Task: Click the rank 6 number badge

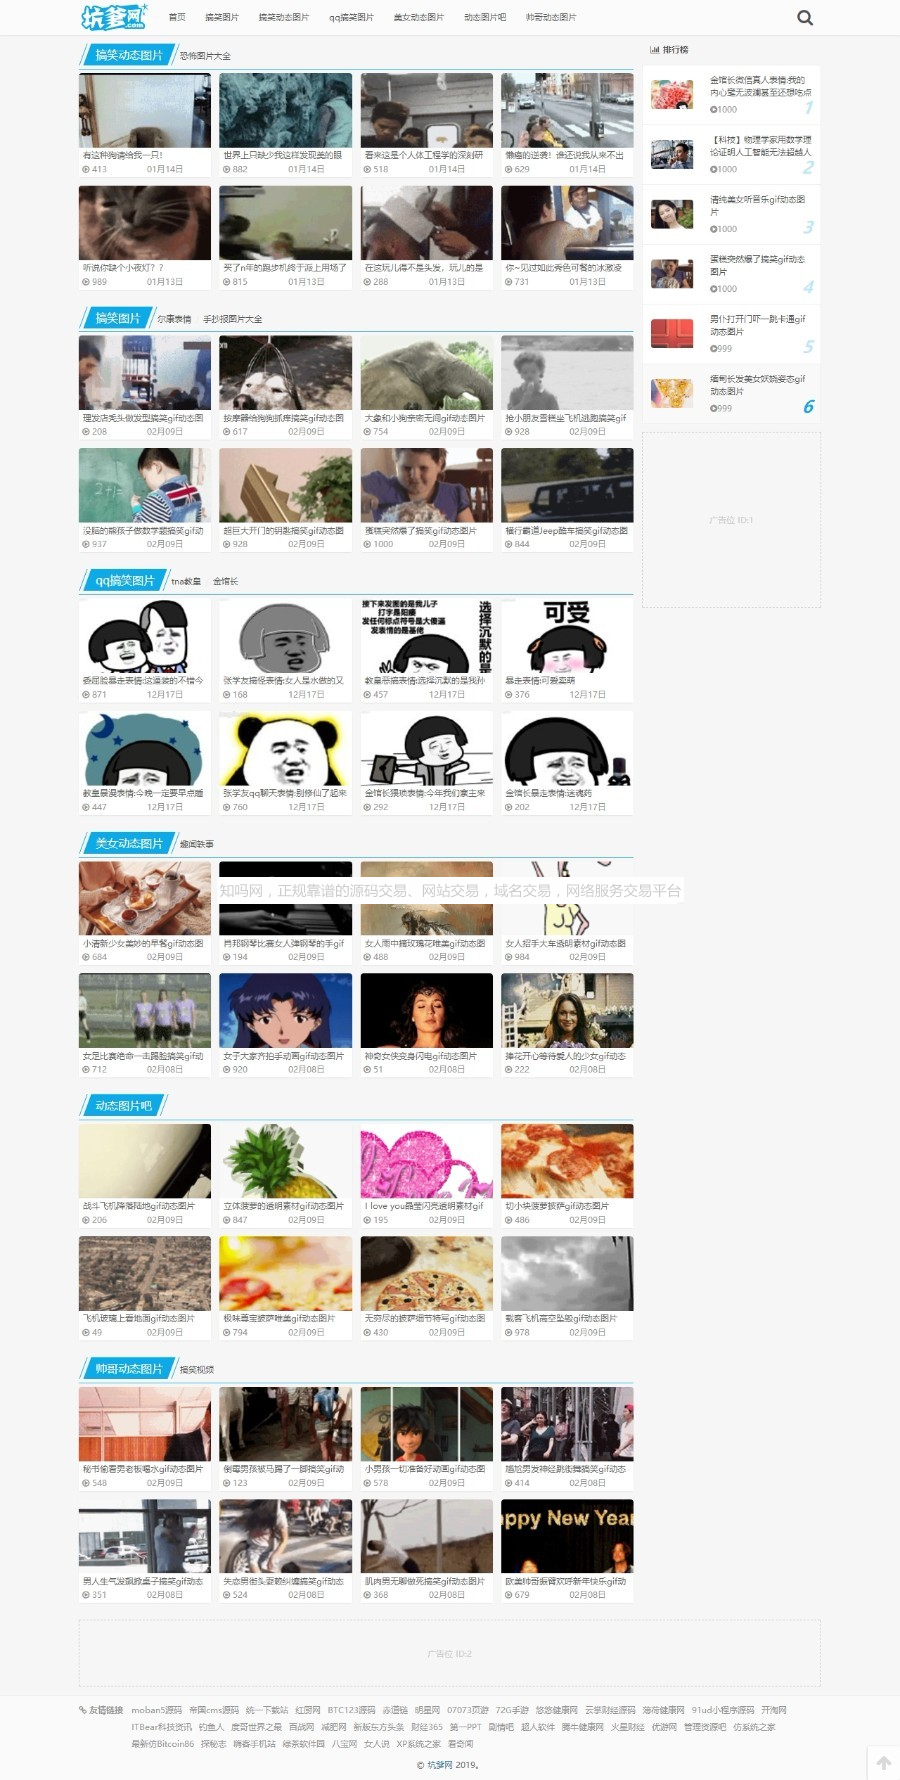Action: click(x=809, y=406)
